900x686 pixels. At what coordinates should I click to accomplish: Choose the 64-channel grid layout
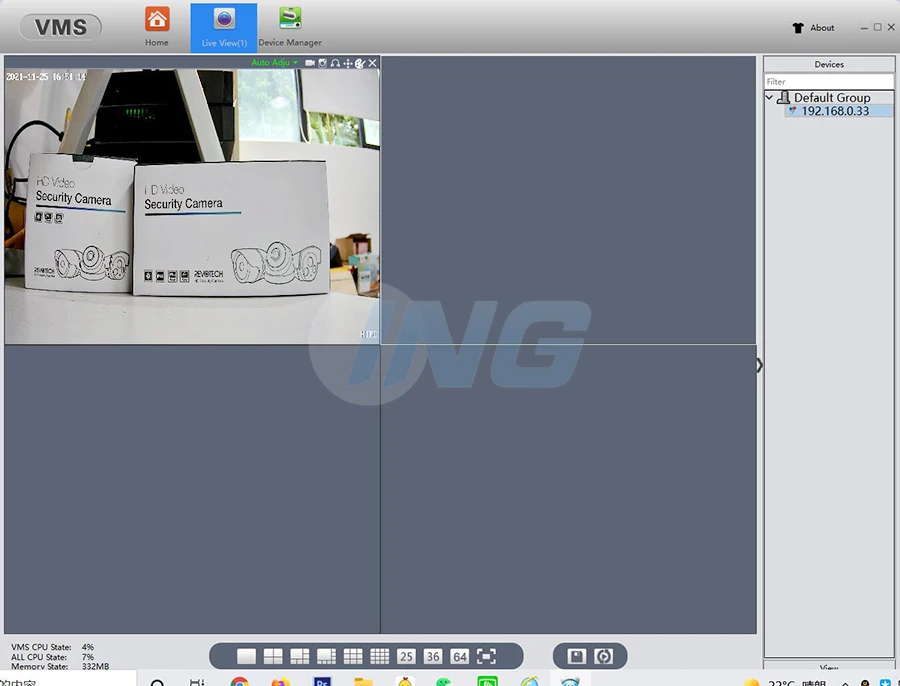[459, 656]
